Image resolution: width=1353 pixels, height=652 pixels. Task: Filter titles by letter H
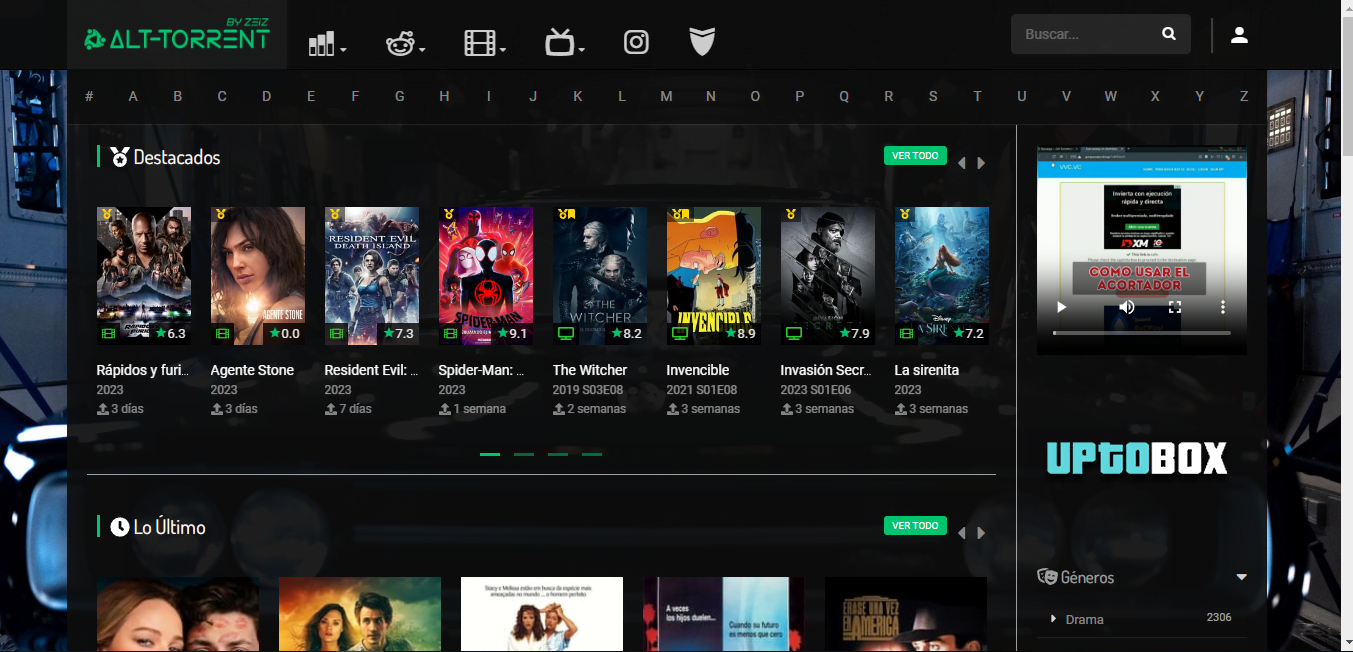(x=444, y=96)
